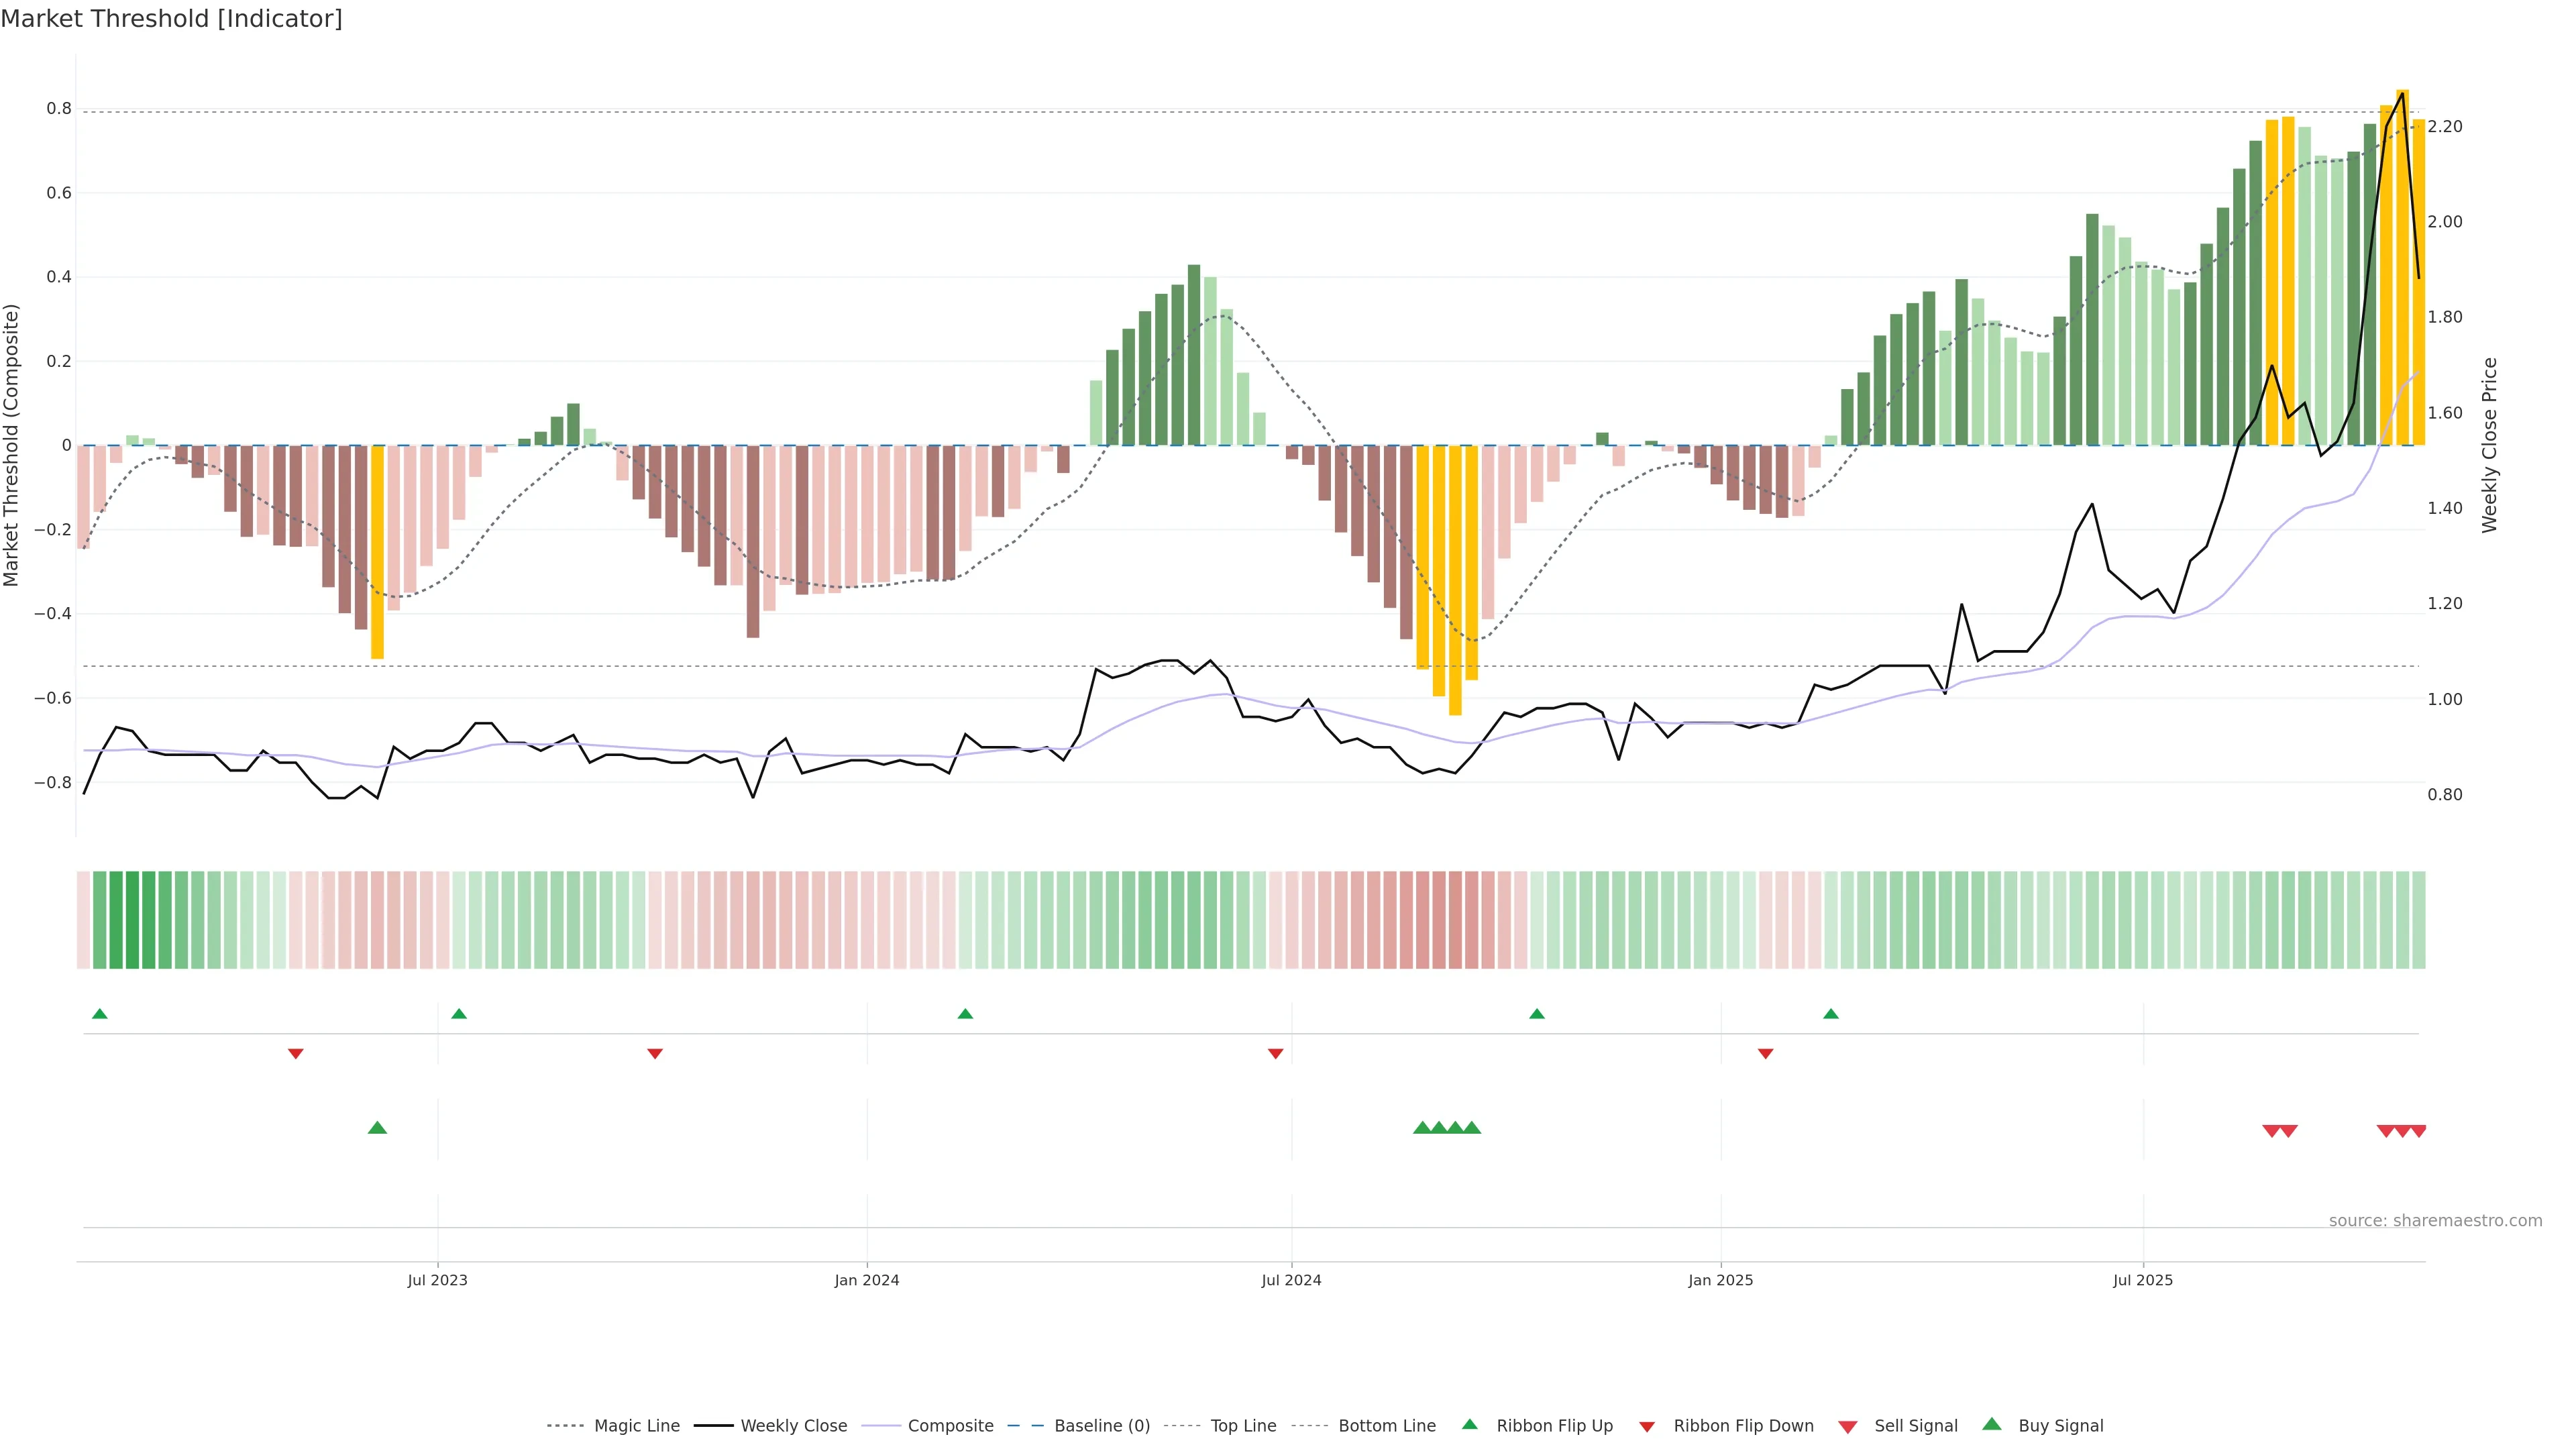Toggle Weekly Close series in legend

coord(793,1426)
